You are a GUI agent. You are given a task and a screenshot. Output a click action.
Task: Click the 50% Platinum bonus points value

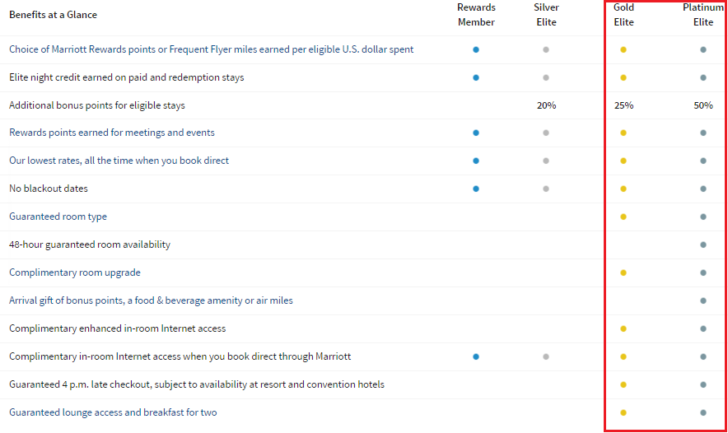click(703, 105)
